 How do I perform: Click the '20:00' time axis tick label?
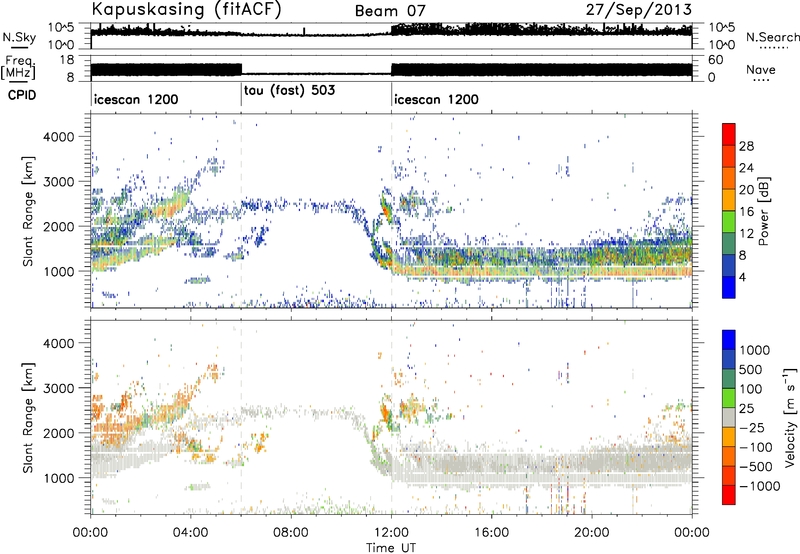click(x=591, y=533)
